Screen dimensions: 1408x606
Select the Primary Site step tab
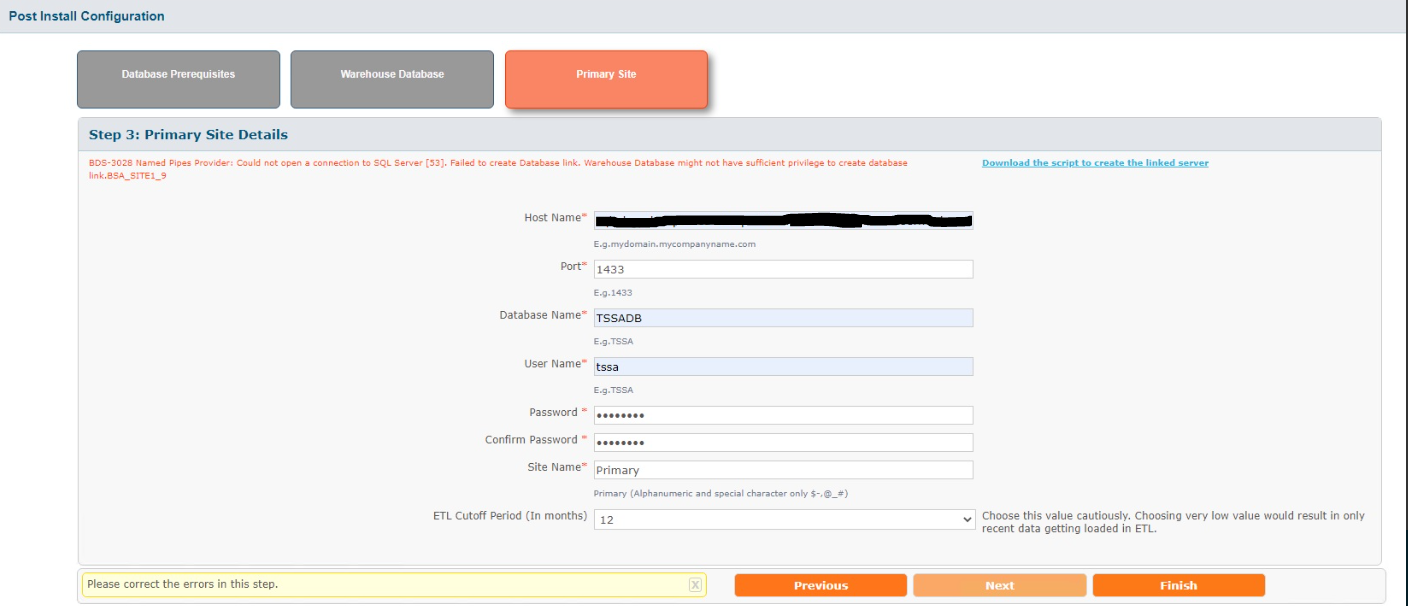point(606,80)
